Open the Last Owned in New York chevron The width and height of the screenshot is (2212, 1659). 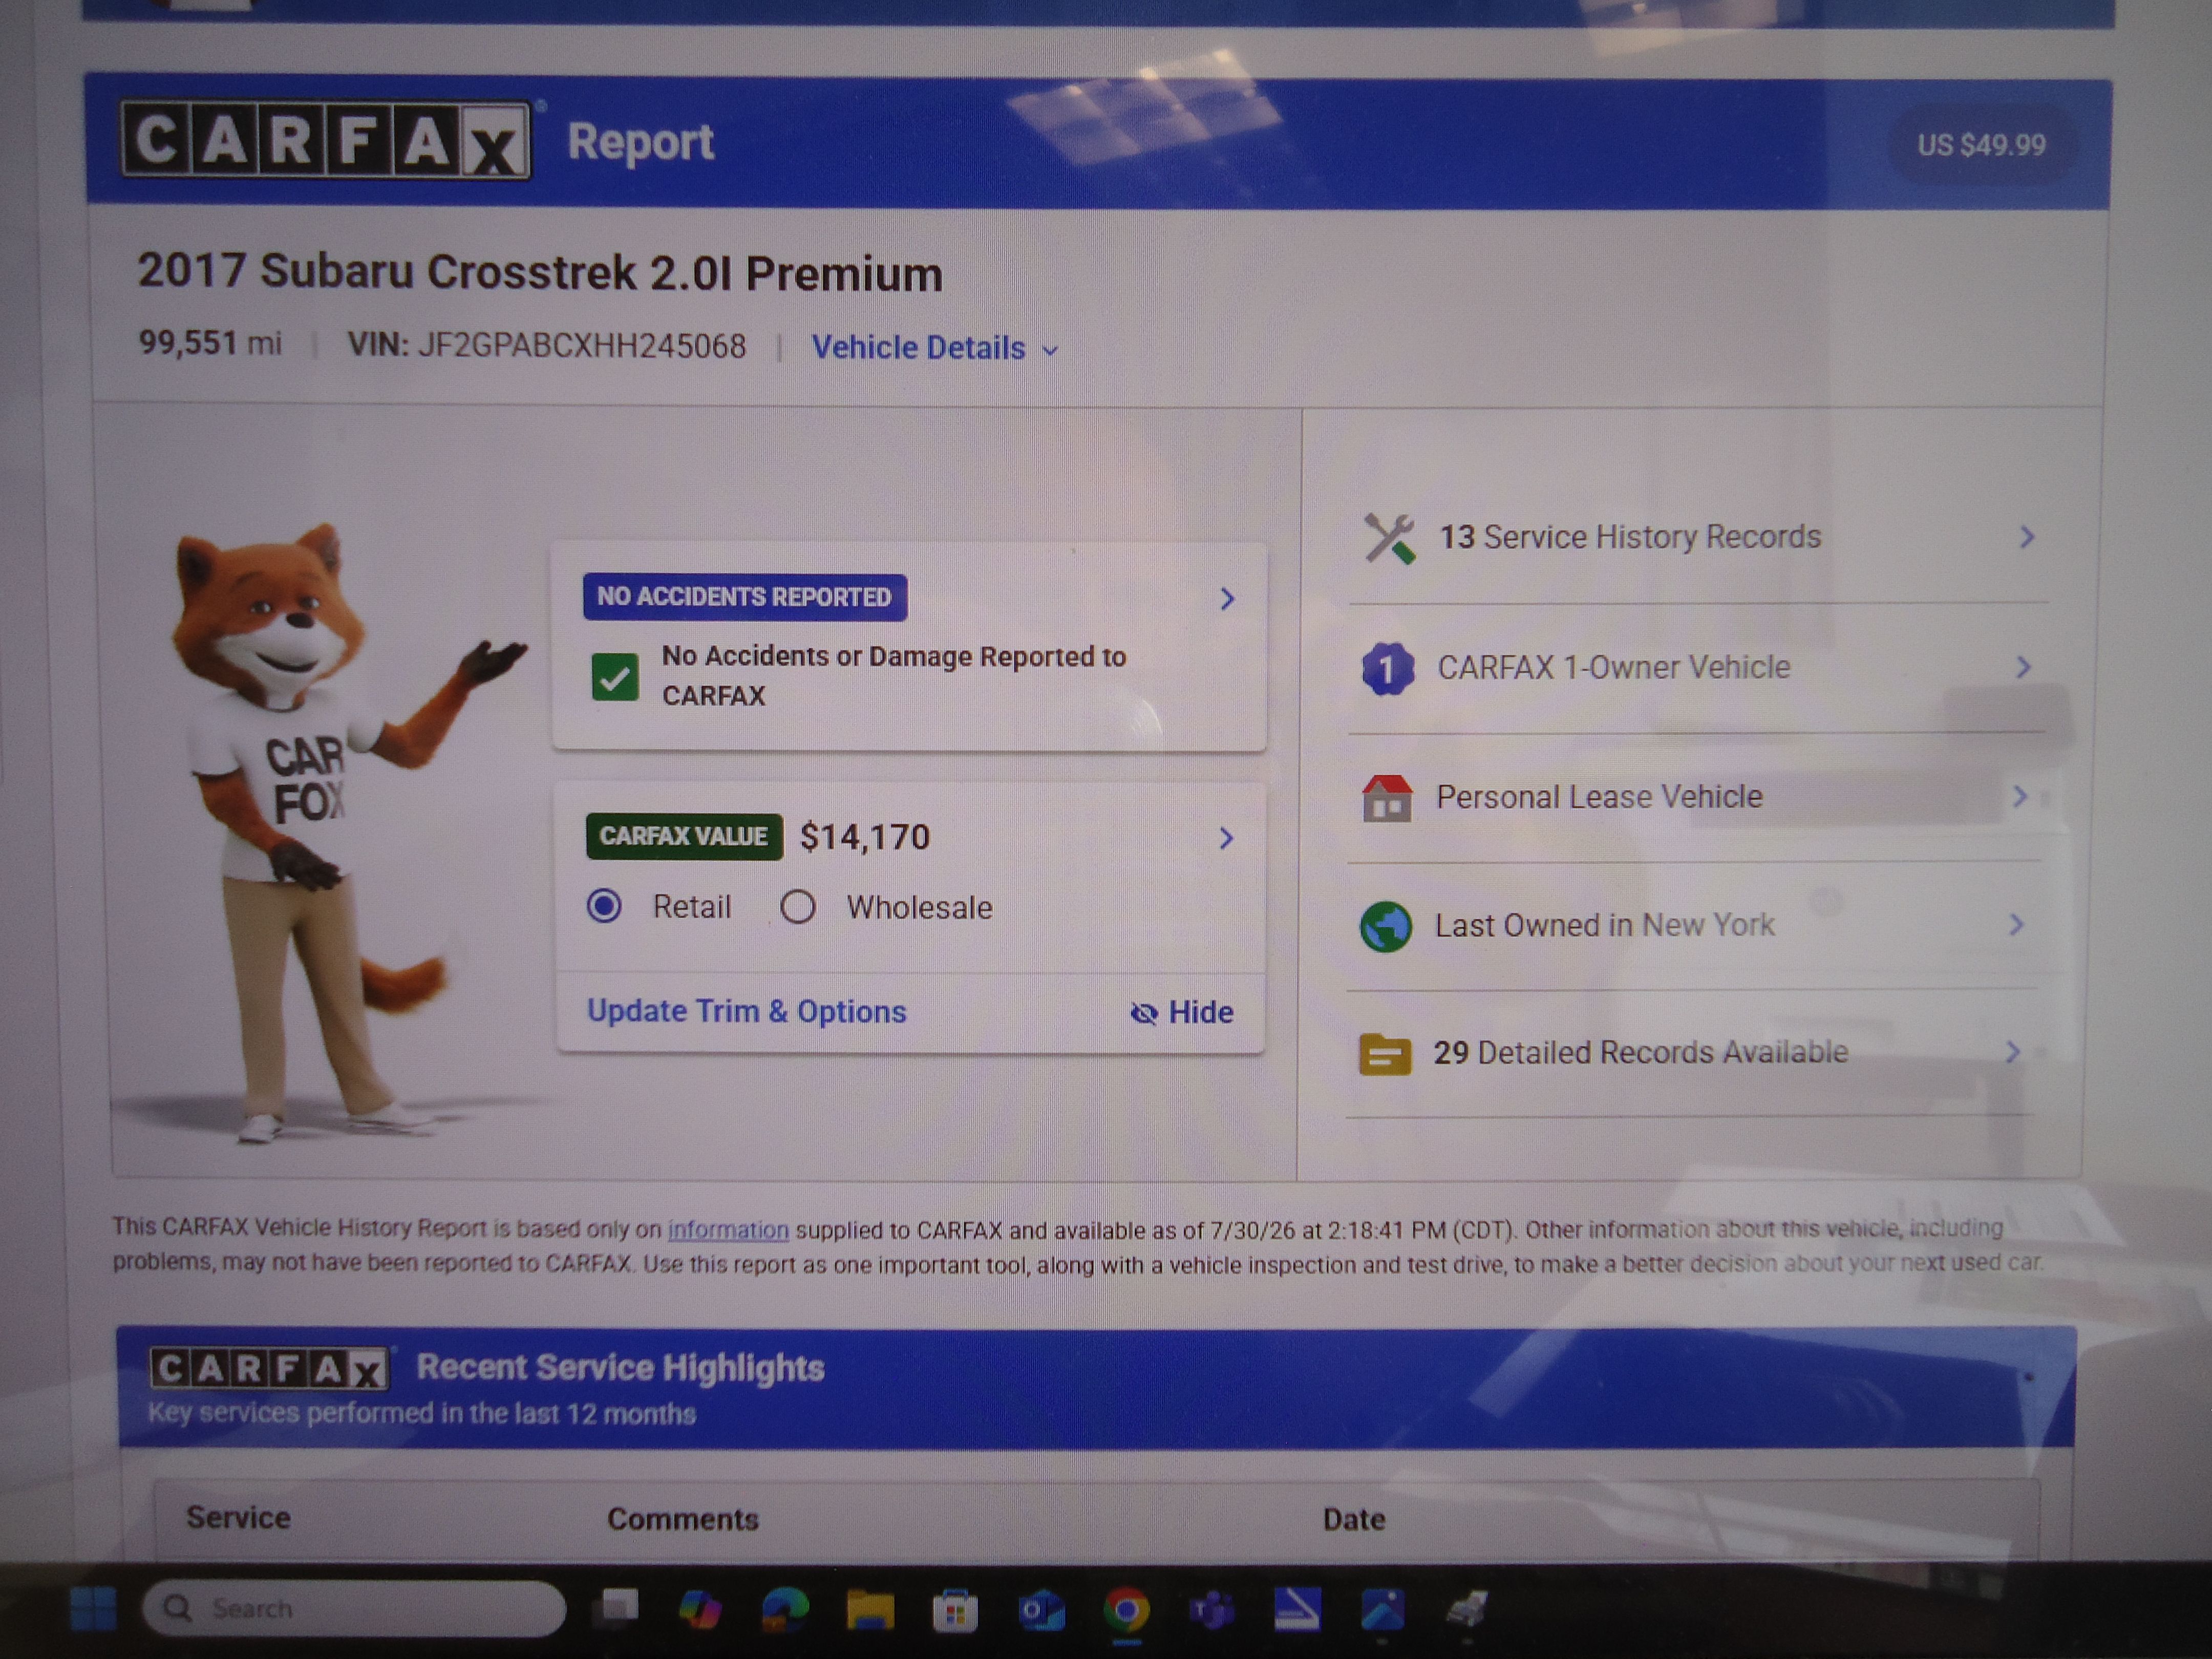click(2016, 924)
